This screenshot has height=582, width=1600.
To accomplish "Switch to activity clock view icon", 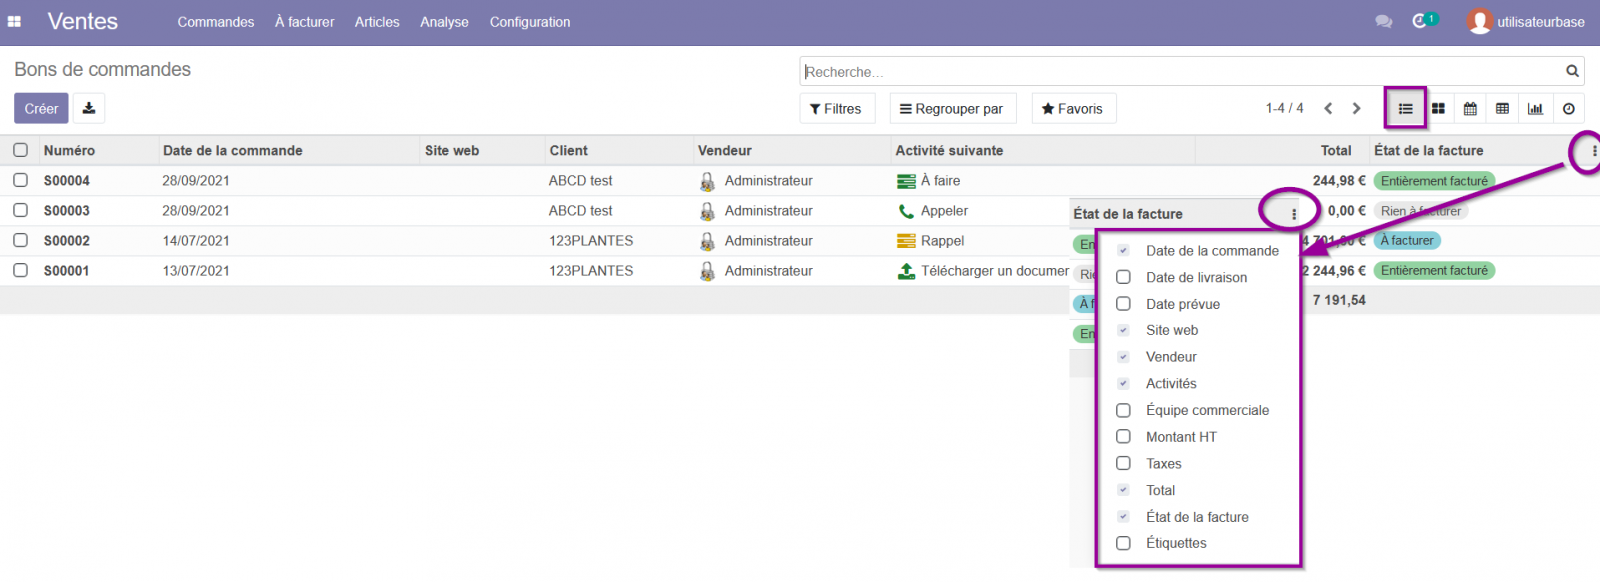I will tap(1569, 108).
